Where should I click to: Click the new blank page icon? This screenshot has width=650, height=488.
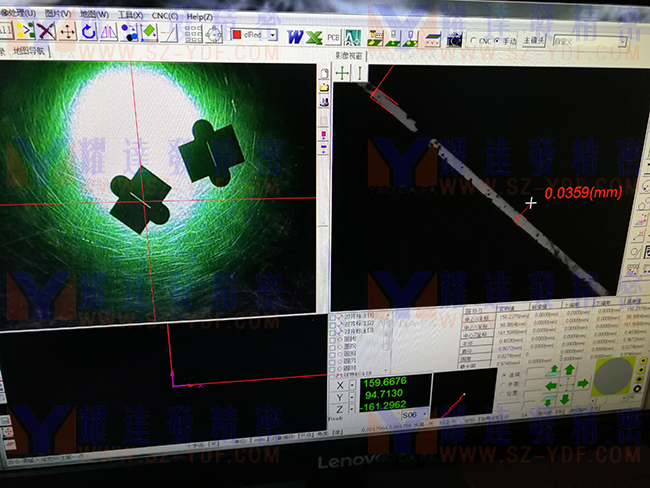tap(324, 74)
